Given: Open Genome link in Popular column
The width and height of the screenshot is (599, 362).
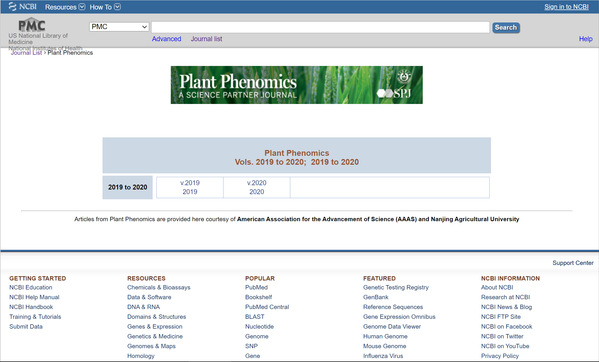Looking at the screenshot, I should 257,336.
